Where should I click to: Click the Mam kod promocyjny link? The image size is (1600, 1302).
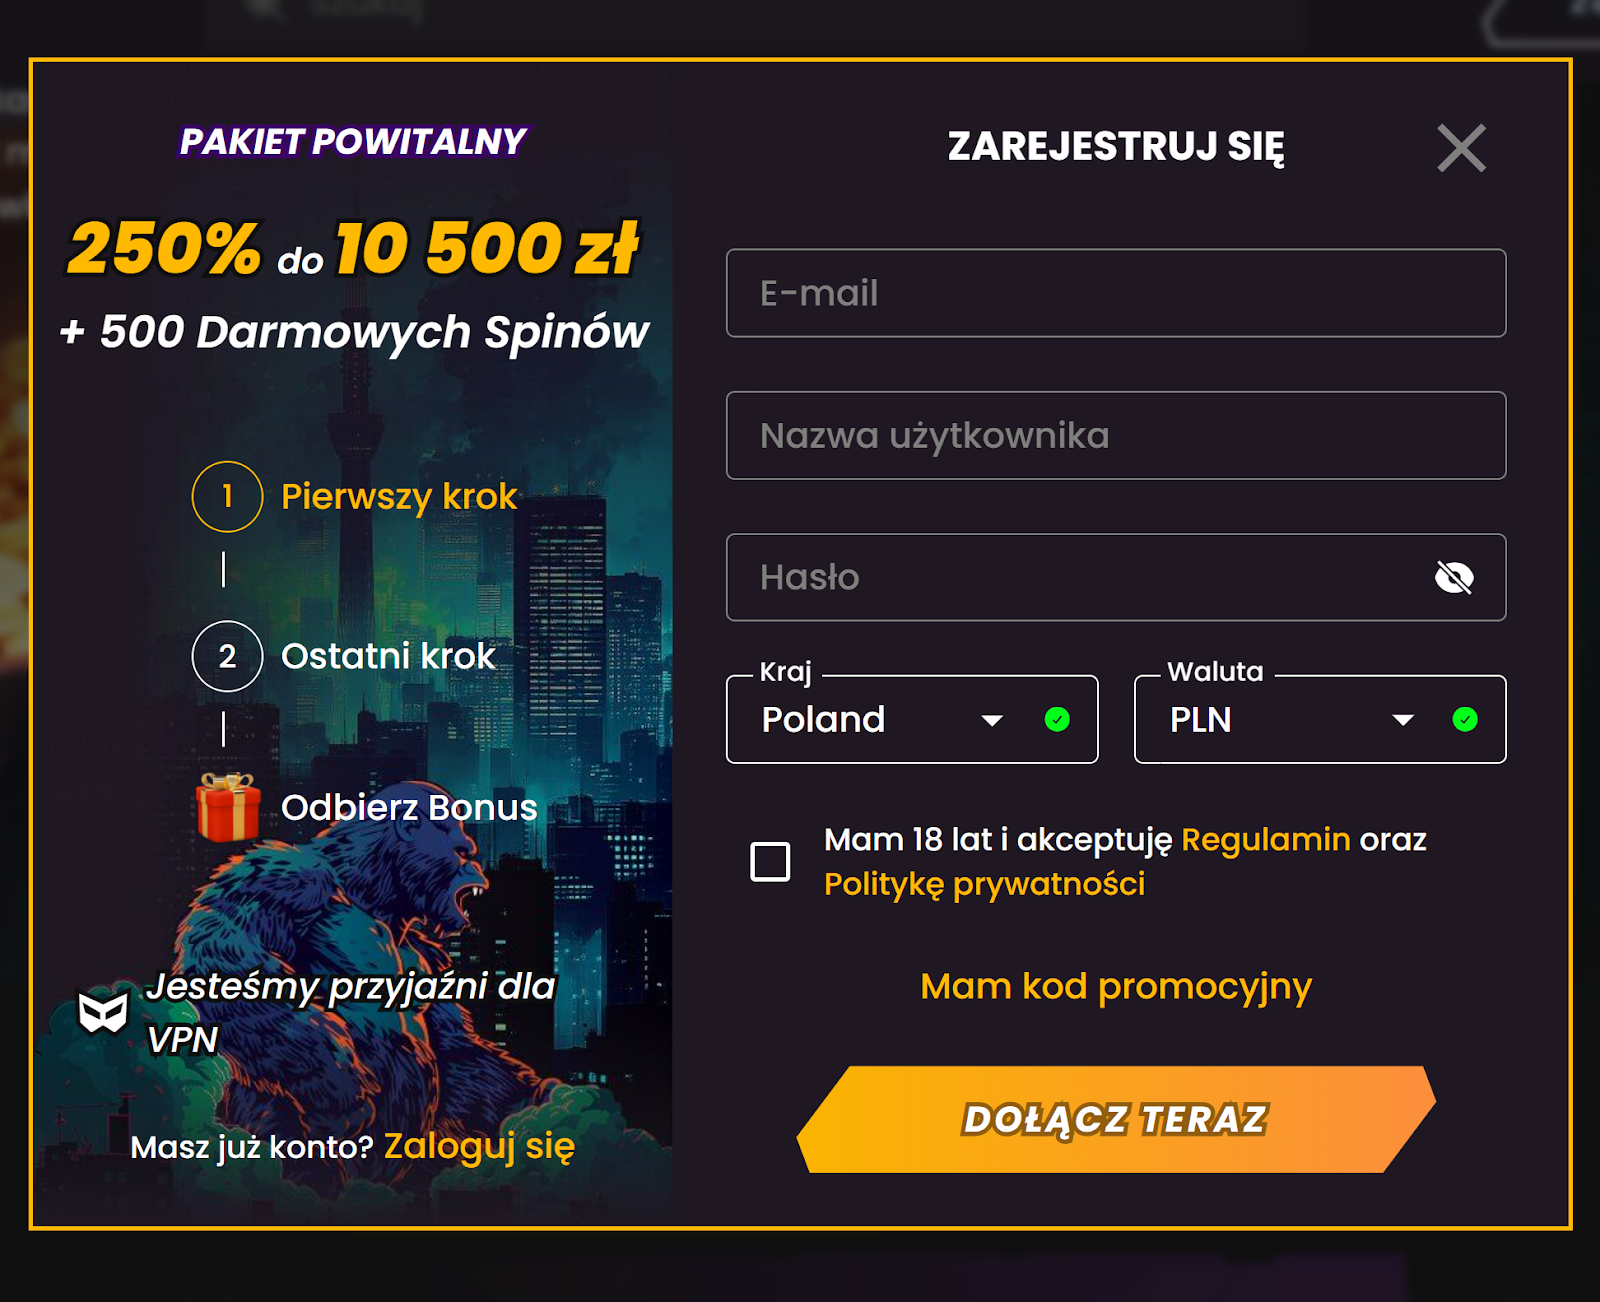(x=1115, y=986)
